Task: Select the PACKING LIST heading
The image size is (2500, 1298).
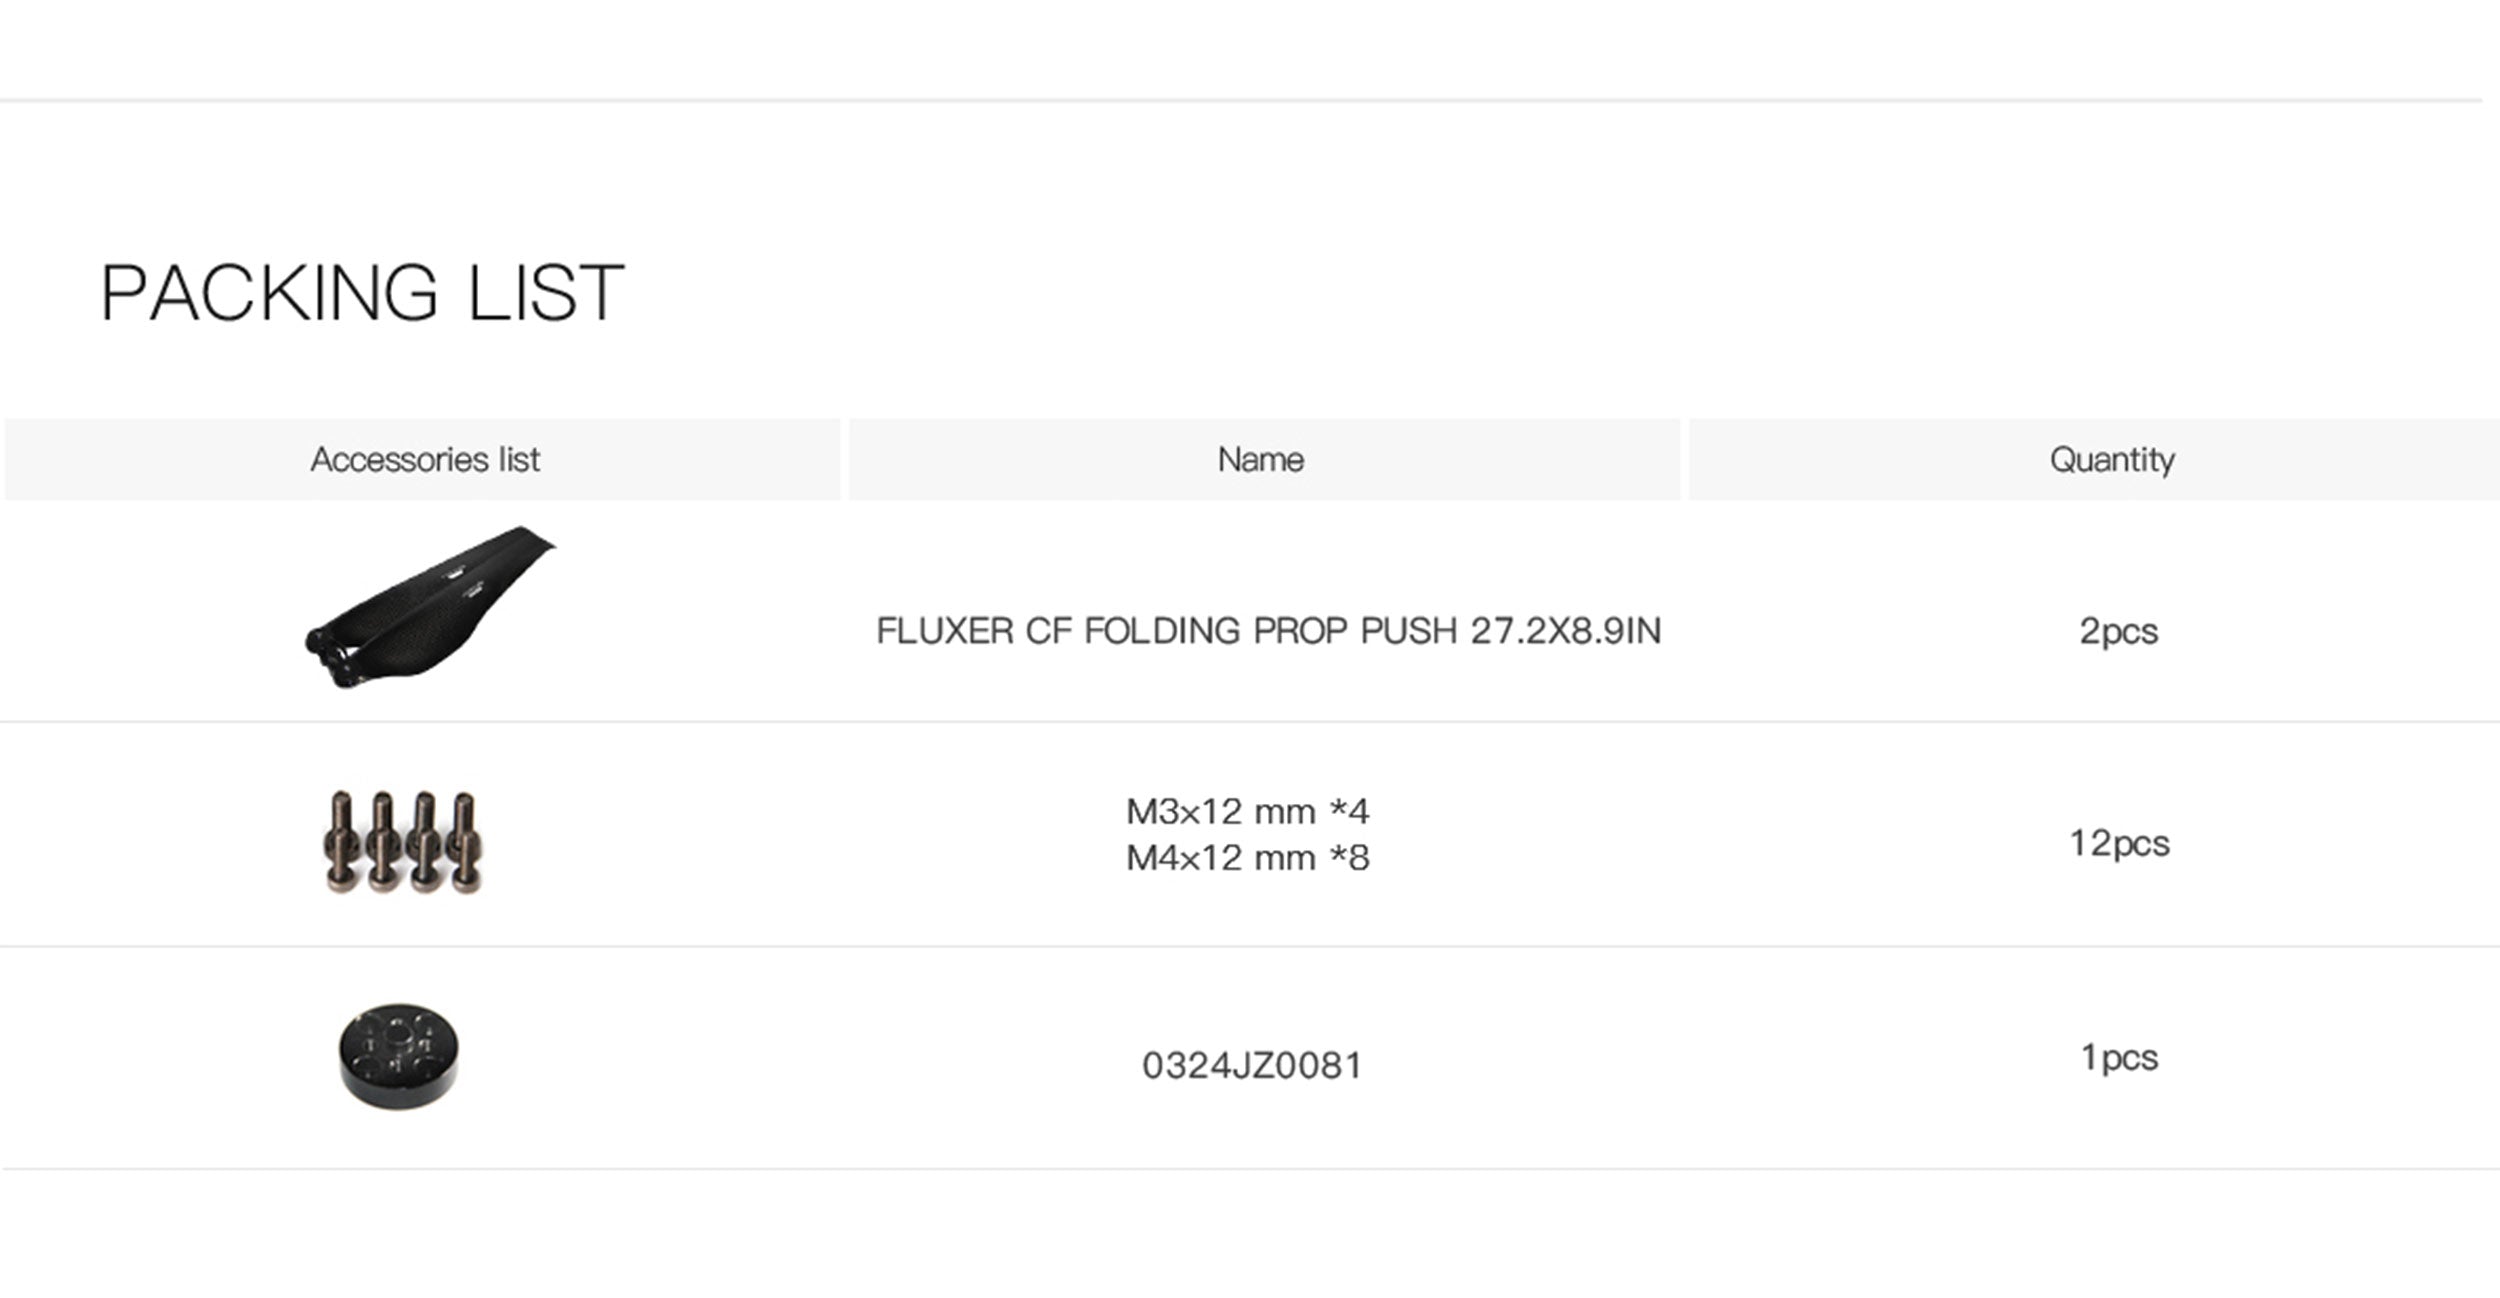Action: pos(362,293)
